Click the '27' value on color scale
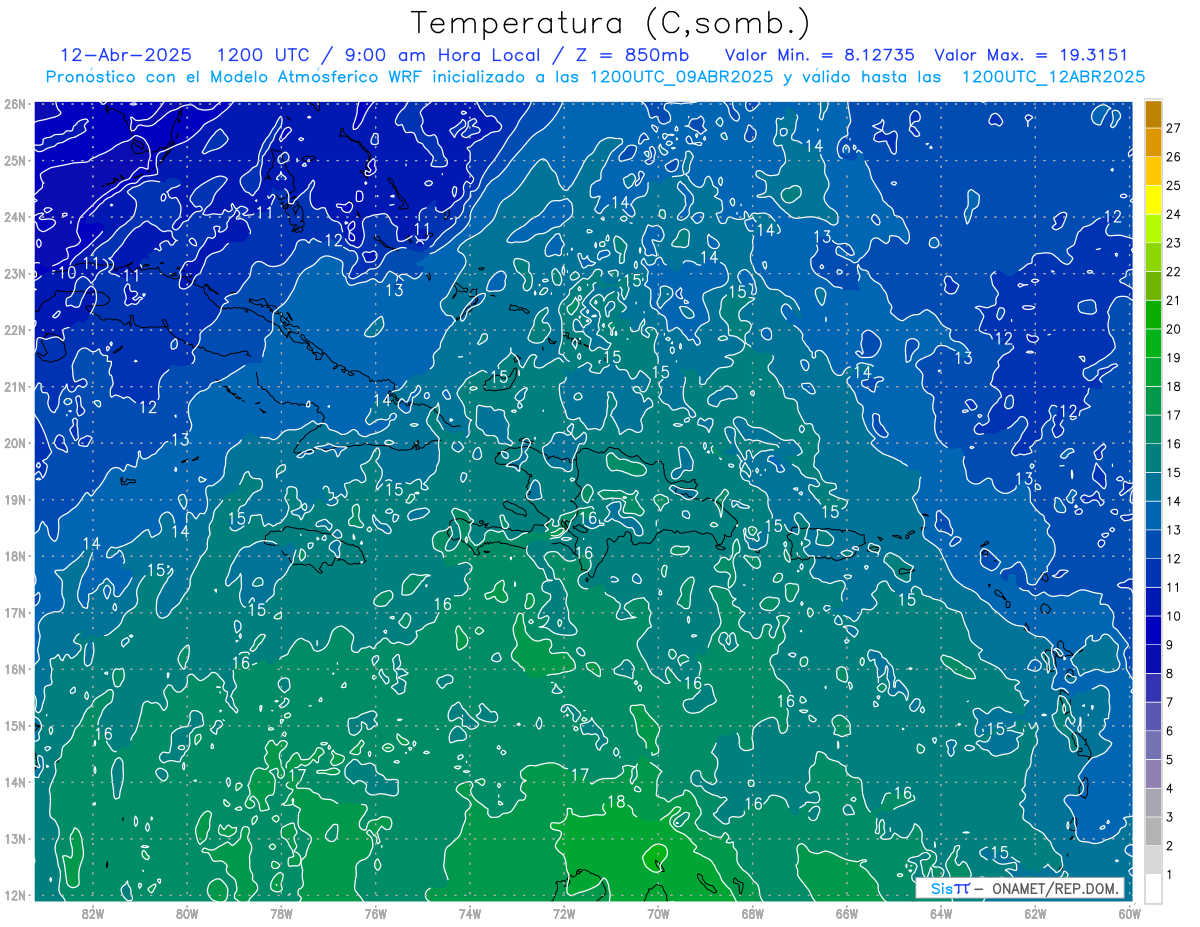 pyautogui.click(x=1174, y=128)
